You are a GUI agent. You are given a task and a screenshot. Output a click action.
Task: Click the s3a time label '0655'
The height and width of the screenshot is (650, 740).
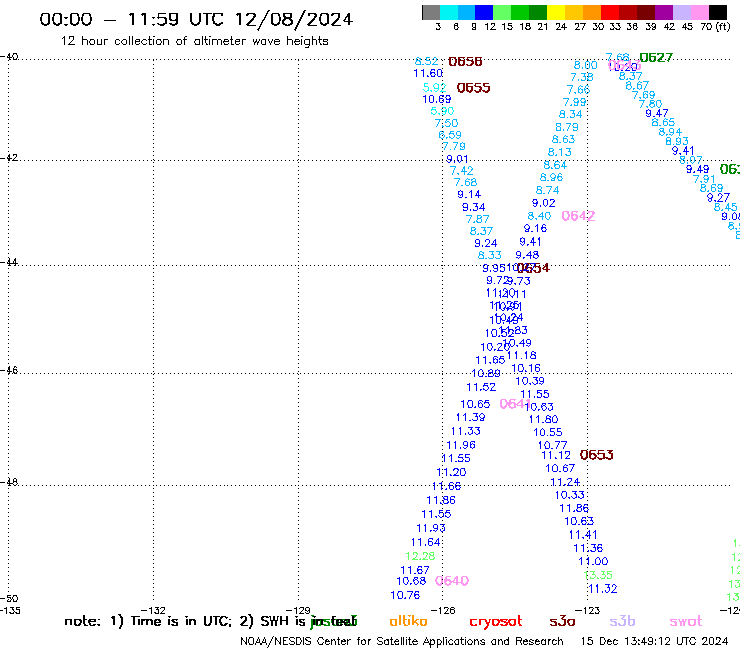point(473,88)
